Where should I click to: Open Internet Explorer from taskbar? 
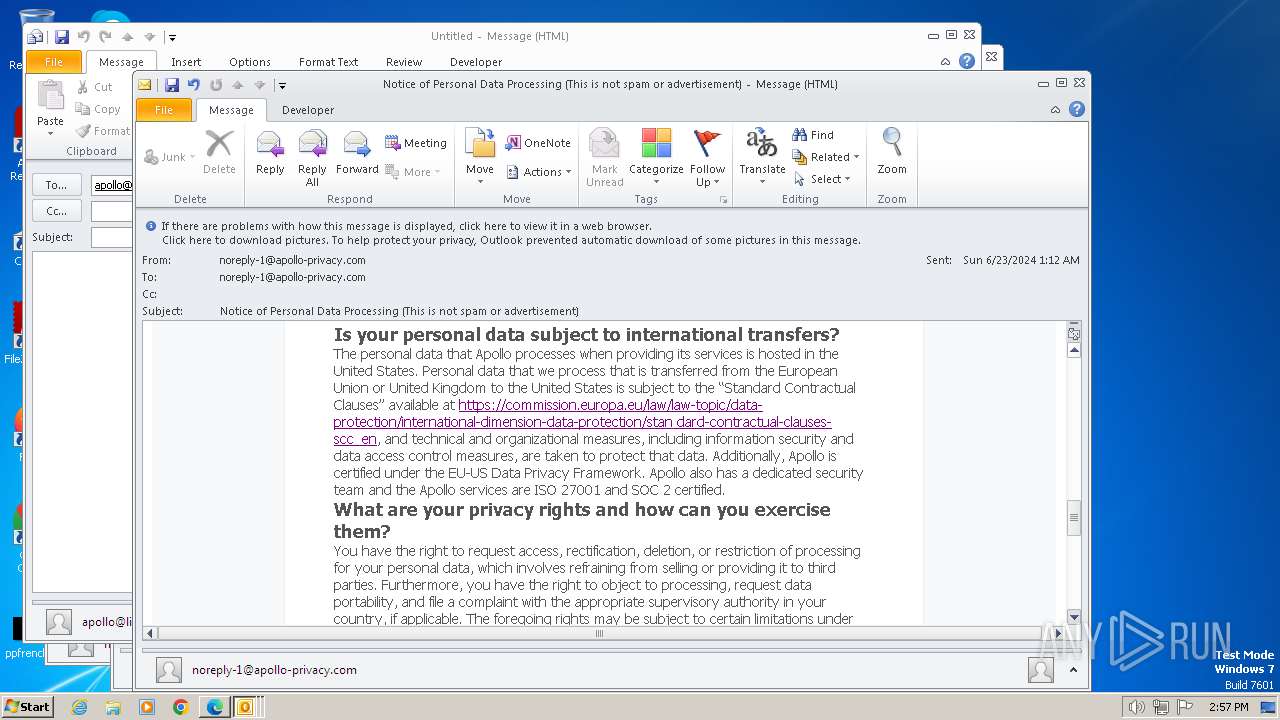79,707
